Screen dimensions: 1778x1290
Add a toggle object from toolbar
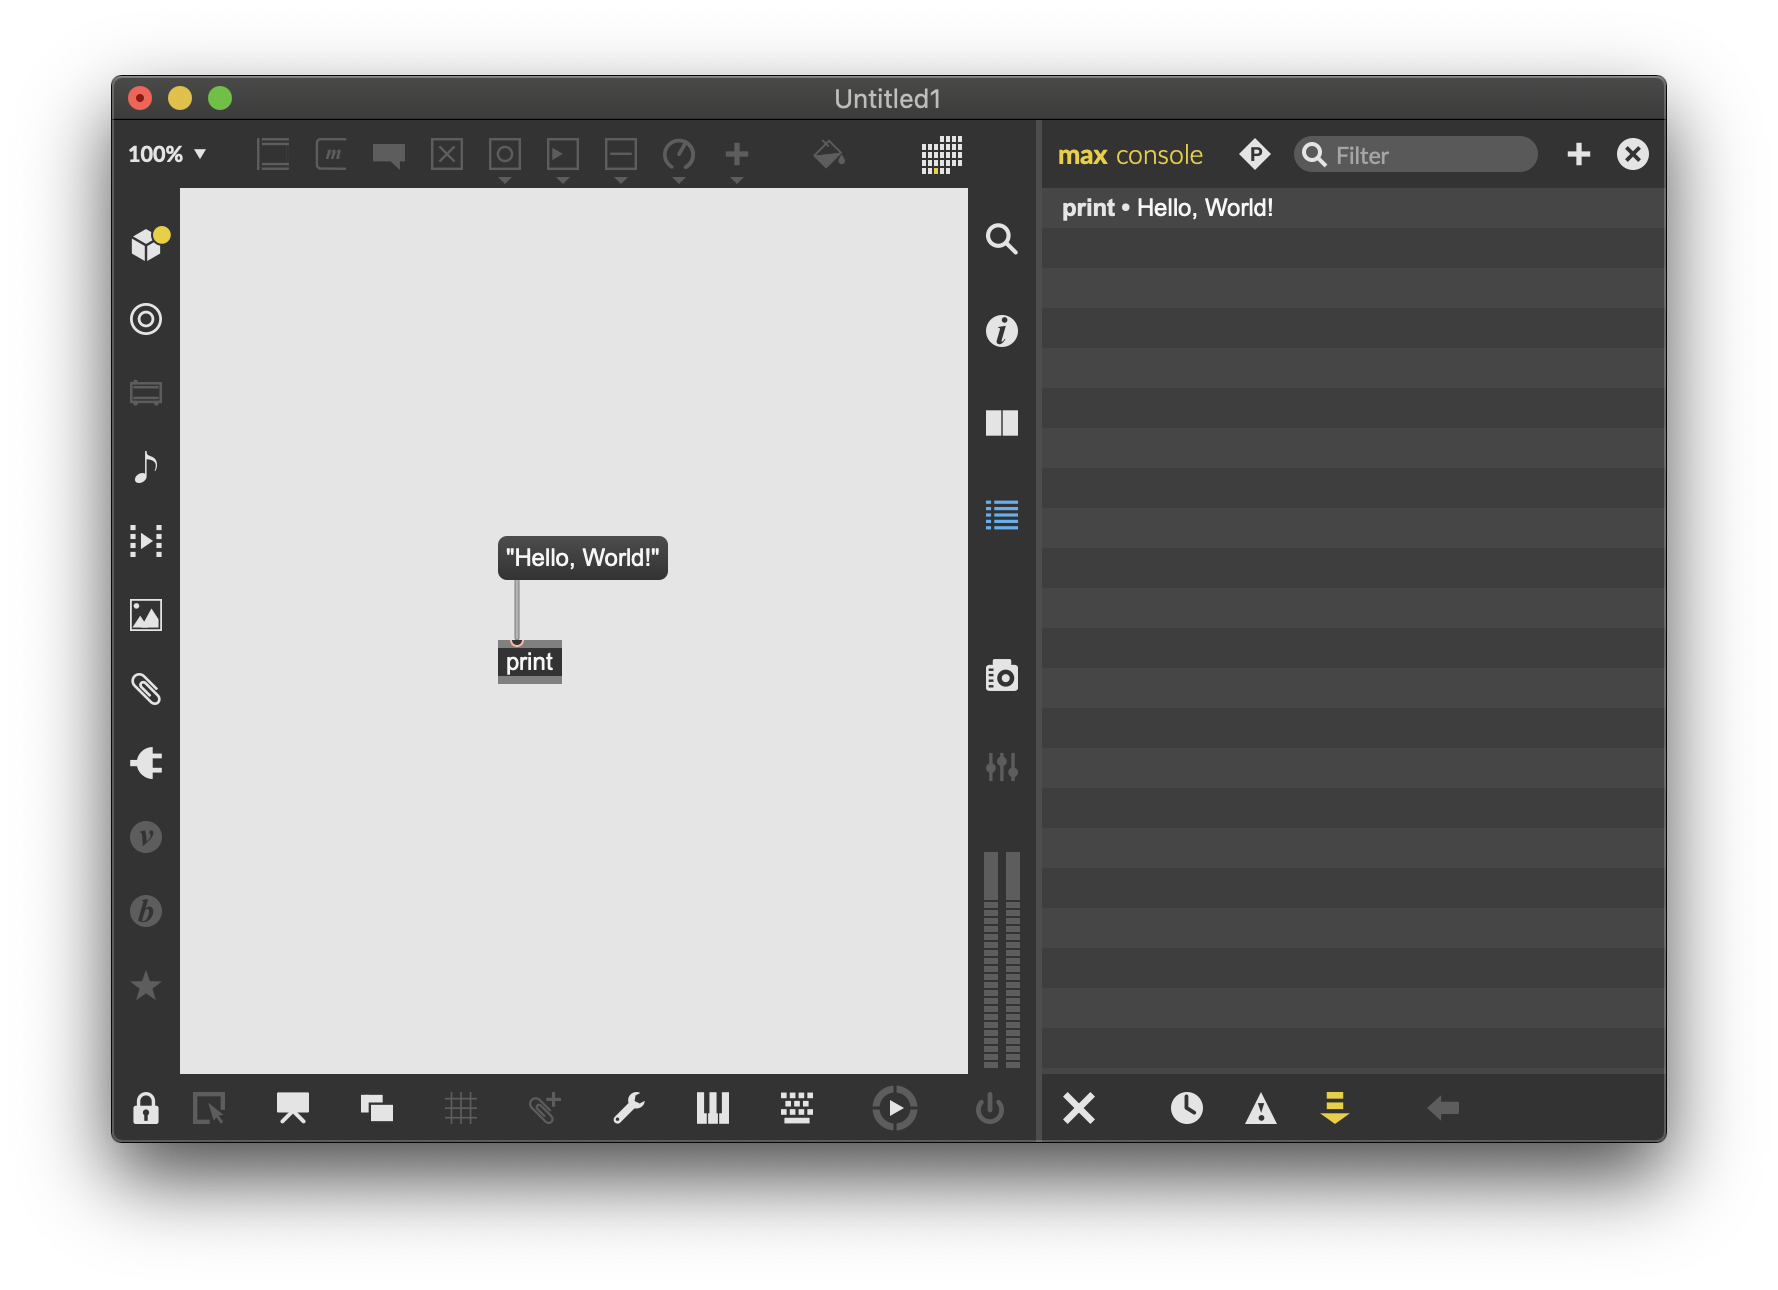coord(447,154)
